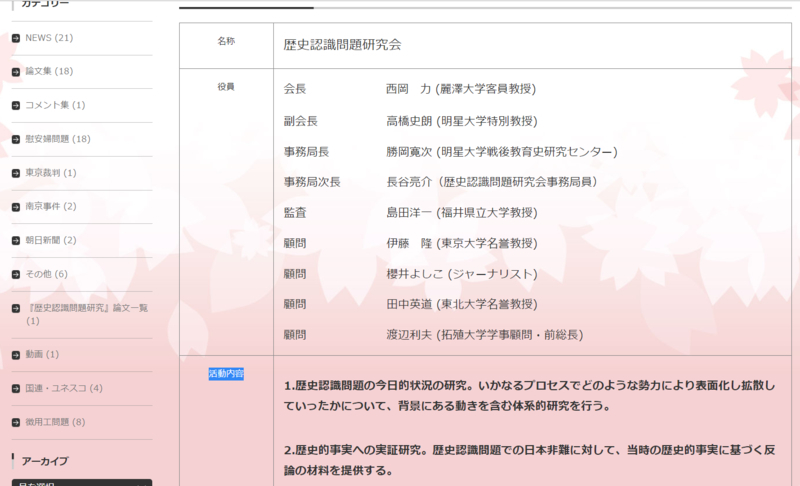This screenshot has height=486, width=800.
Task: Open the 徴用工問題 (8) category link
Action: coord(55,422)
